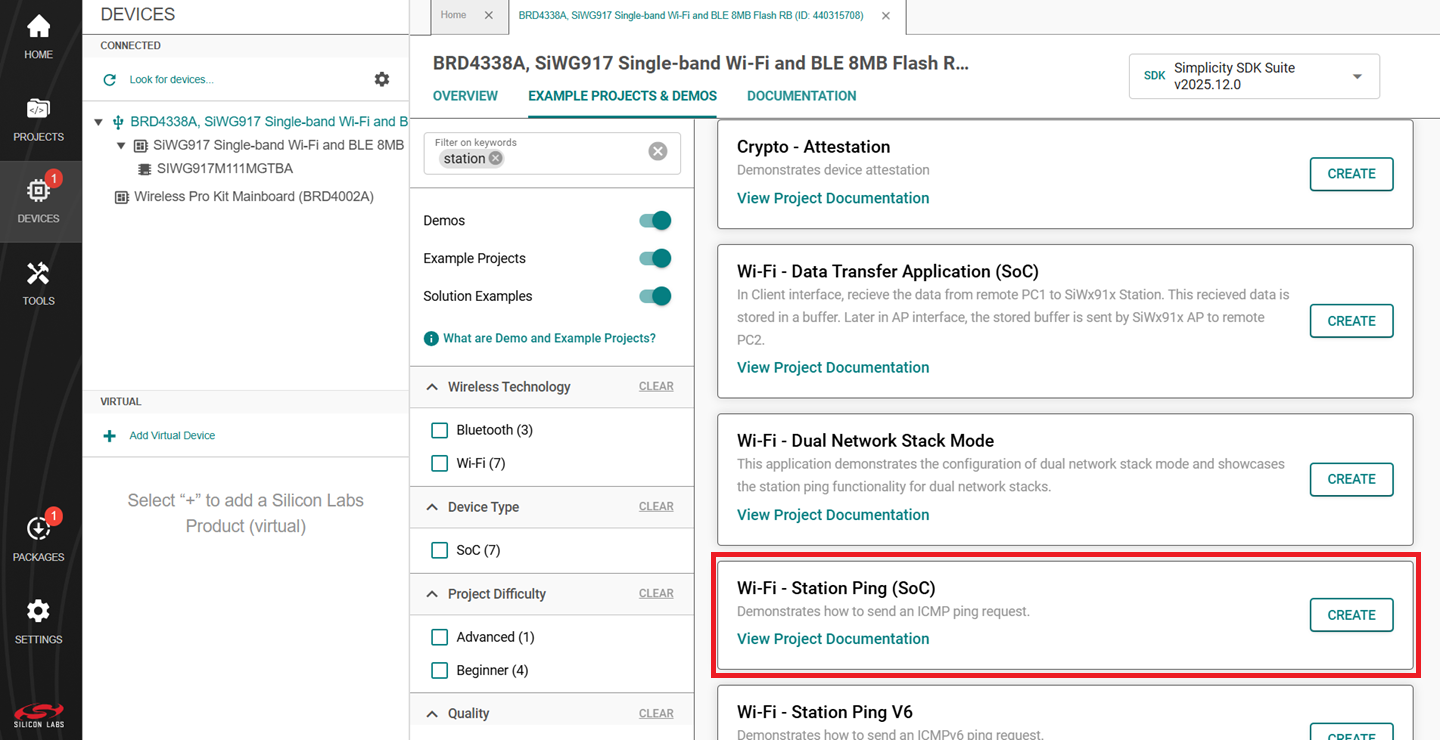Image resolution: width=1440 pixels, height=740 pixels.
Task: Open the device settings gear icon
Action: (x=382, y=79)
